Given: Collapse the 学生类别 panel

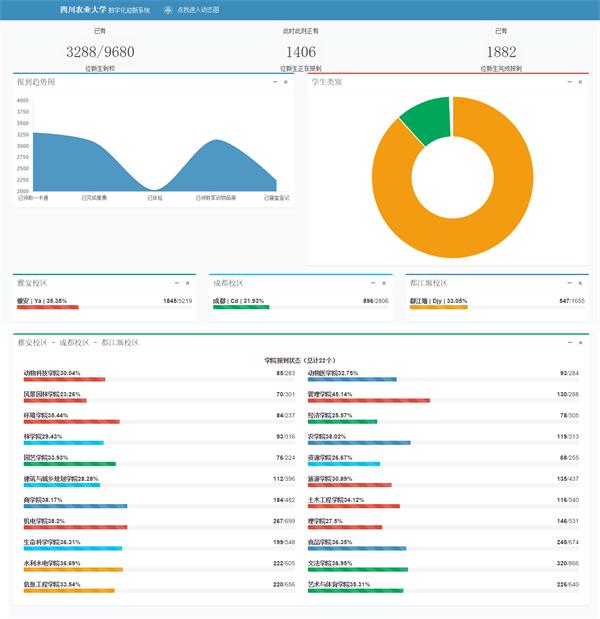Looking at the screenshot, I should (x=570, y=82).
